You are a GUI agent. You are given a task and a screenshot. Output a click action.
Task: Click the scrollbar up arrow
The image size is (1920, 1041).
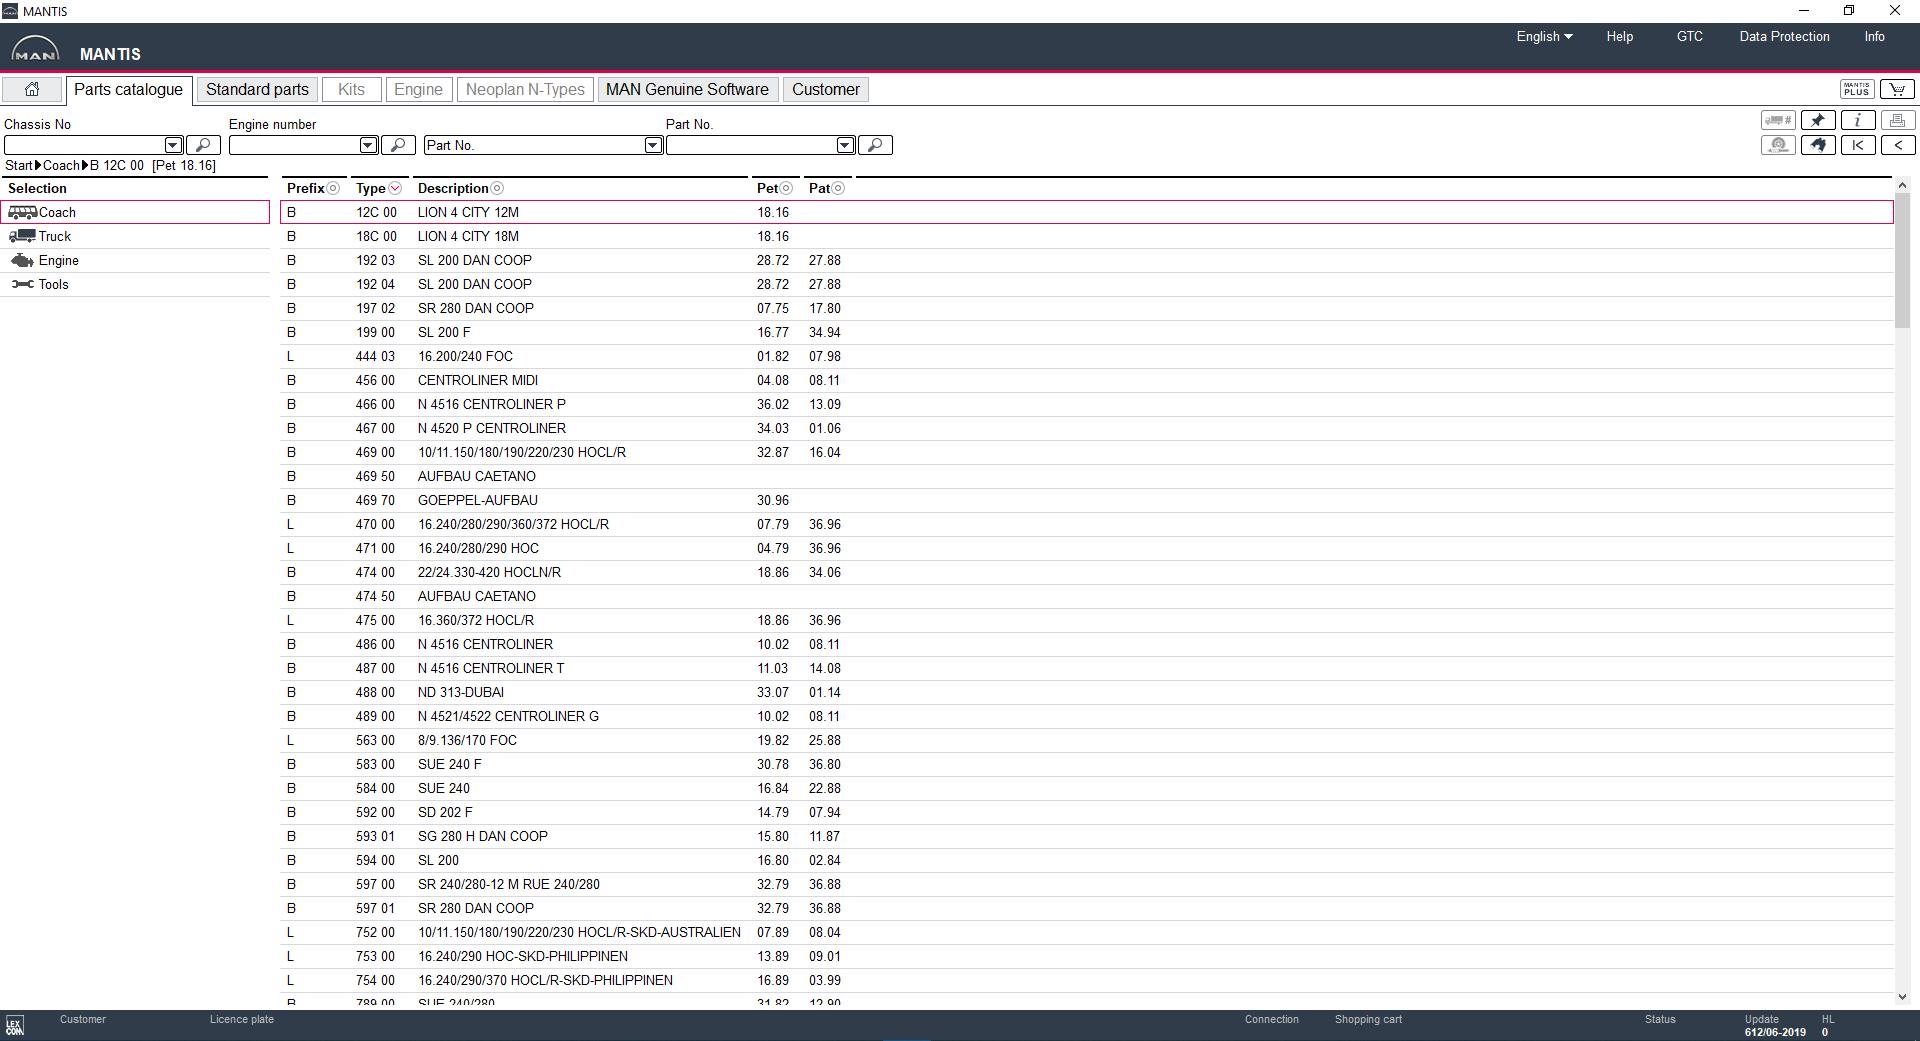pyautogui.click(x=1902, y=186)
